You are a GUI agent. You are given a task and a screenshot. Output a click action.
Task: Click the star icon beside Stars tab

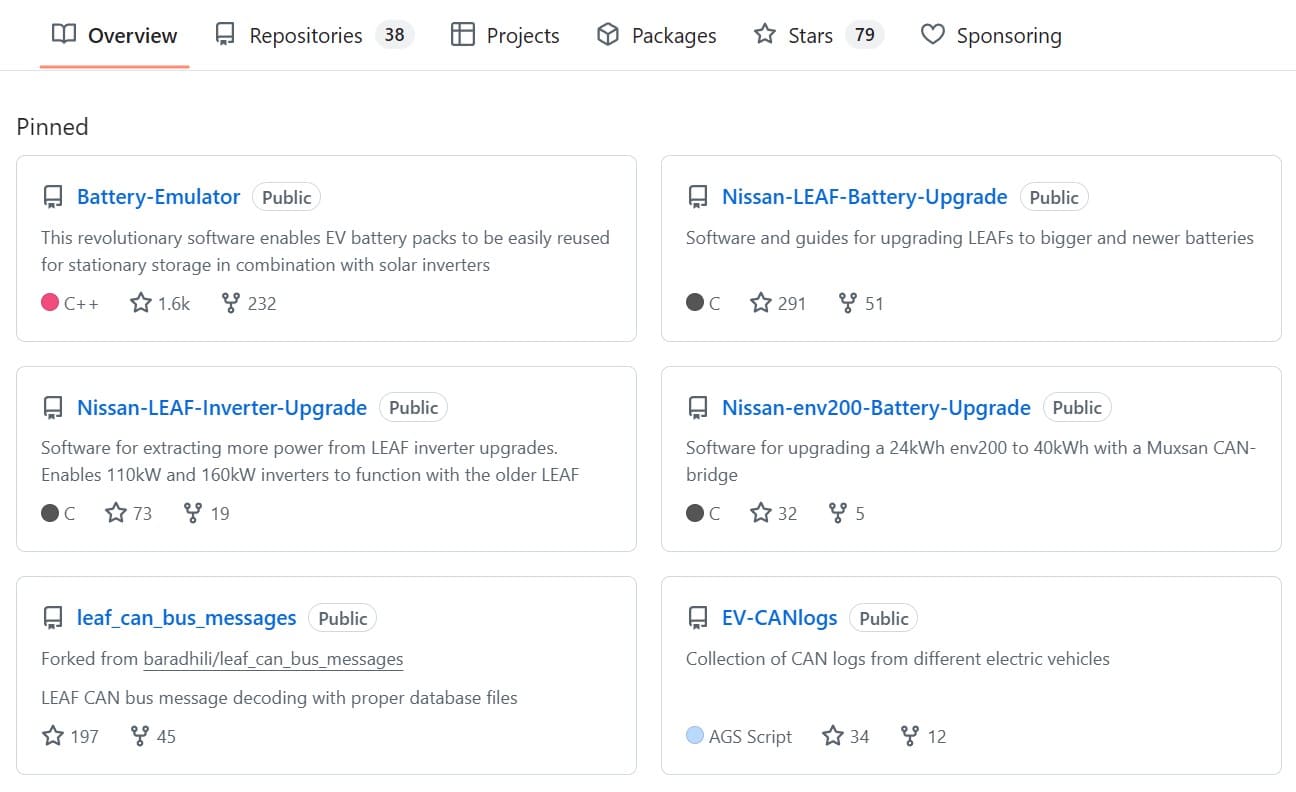765,35
